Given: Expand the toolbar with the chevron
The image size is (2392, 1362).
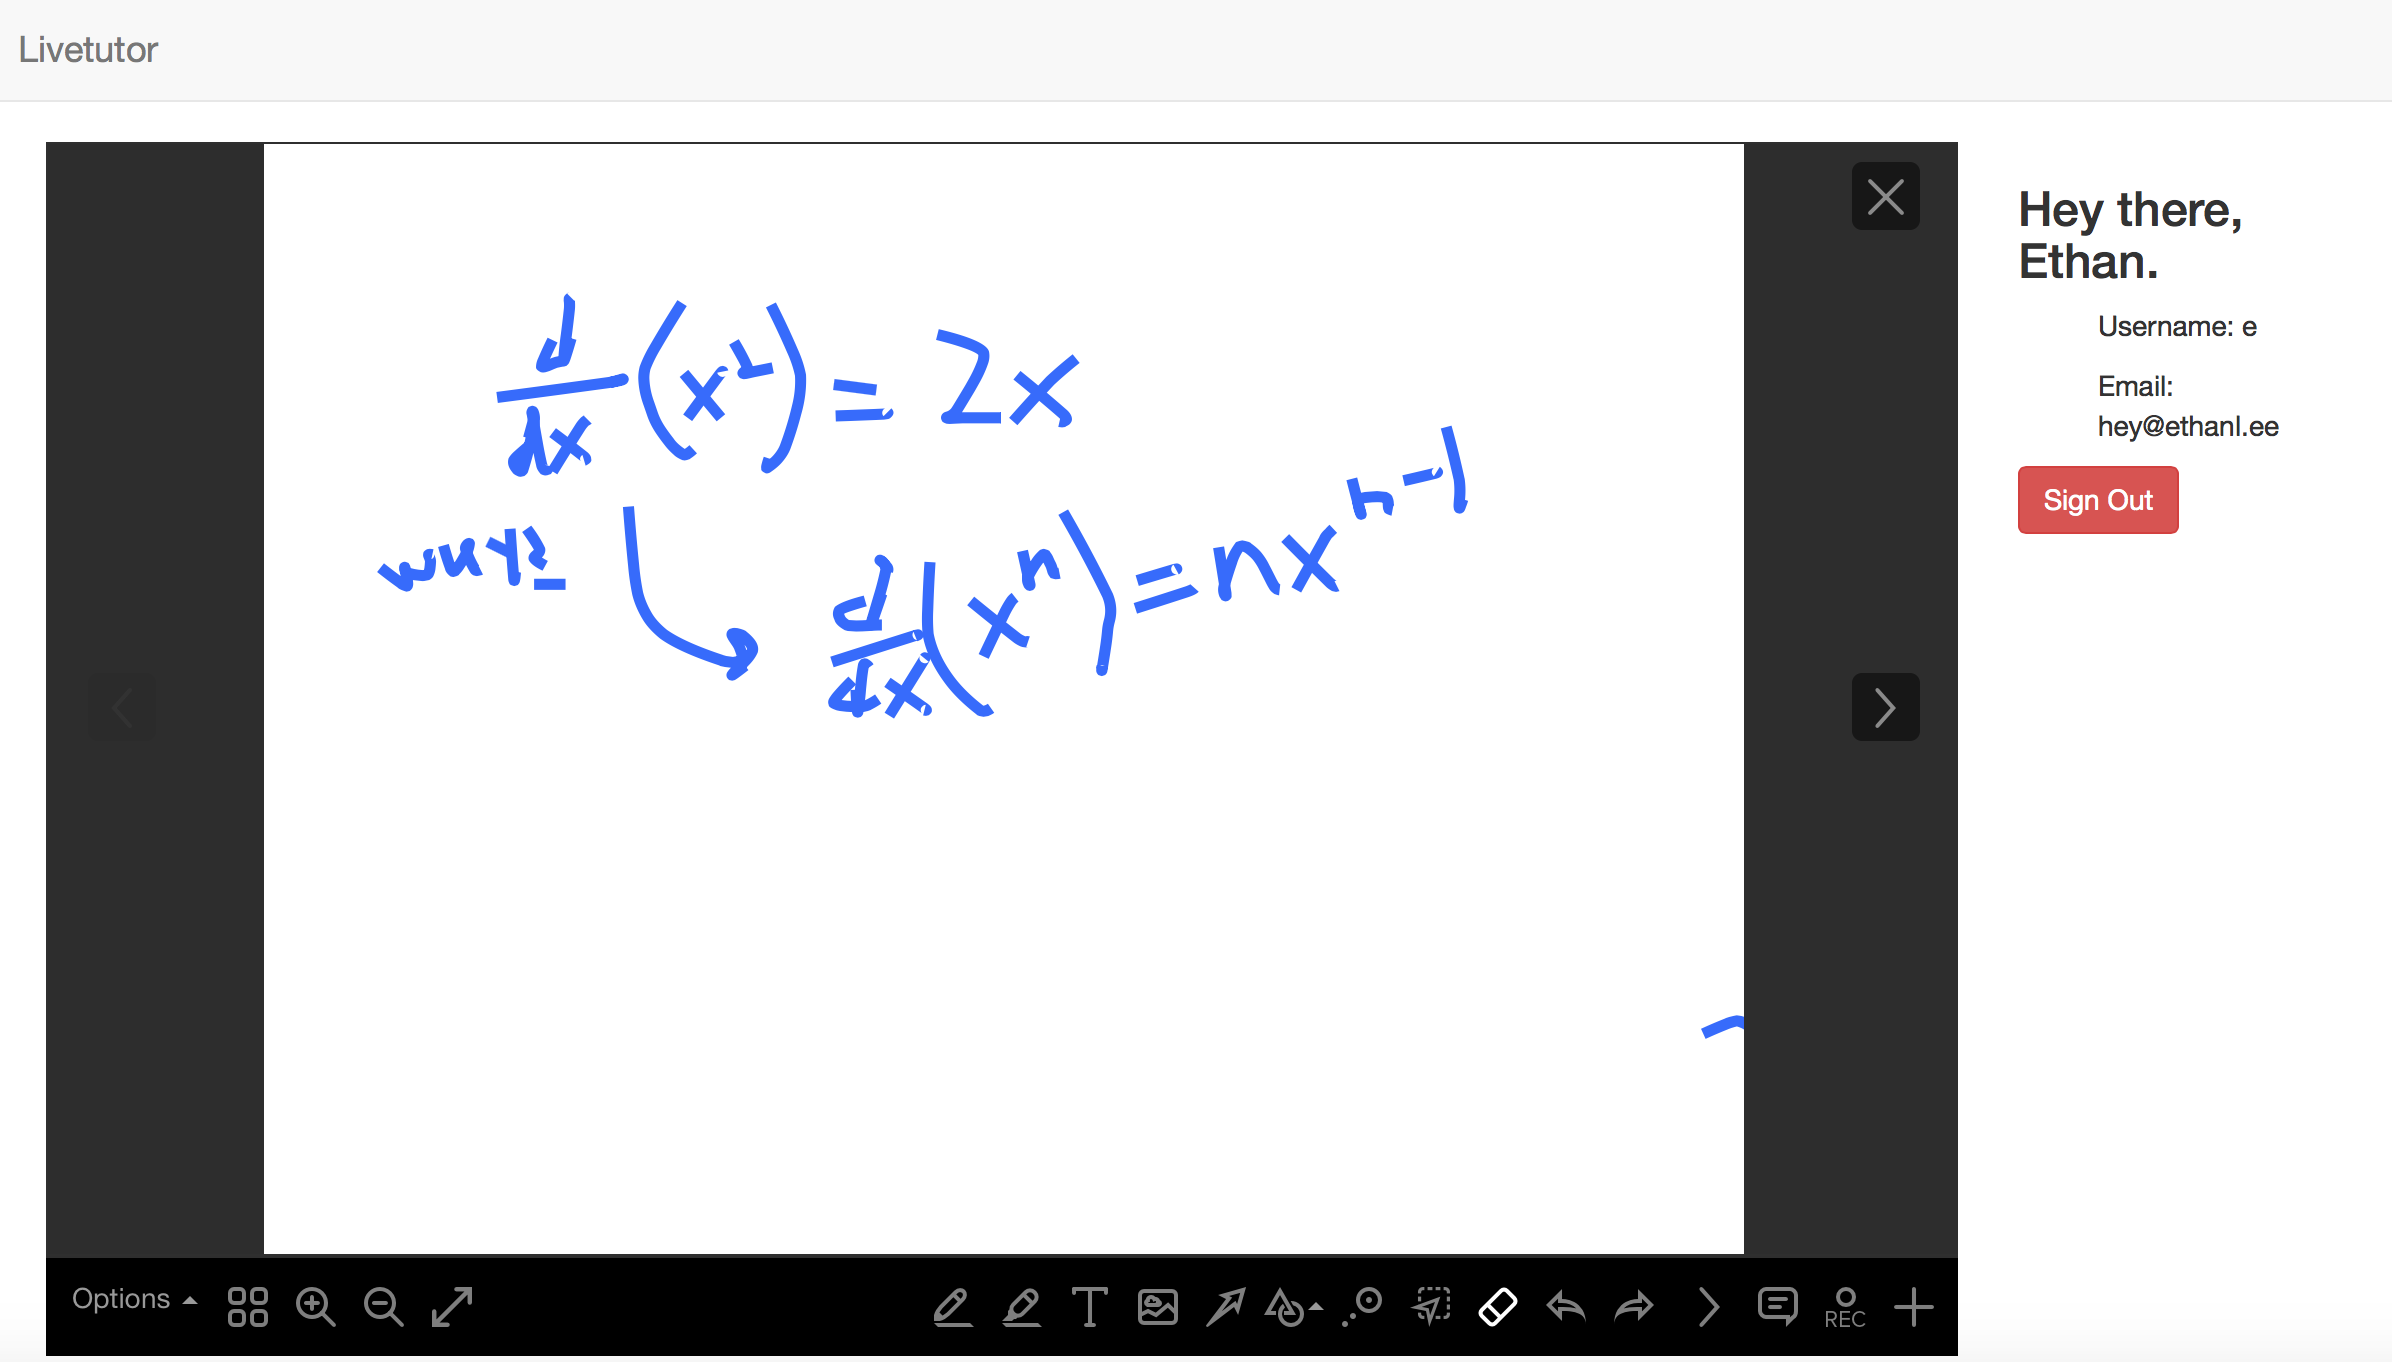Looking at the screenshot, I should pos(1708,1306).
